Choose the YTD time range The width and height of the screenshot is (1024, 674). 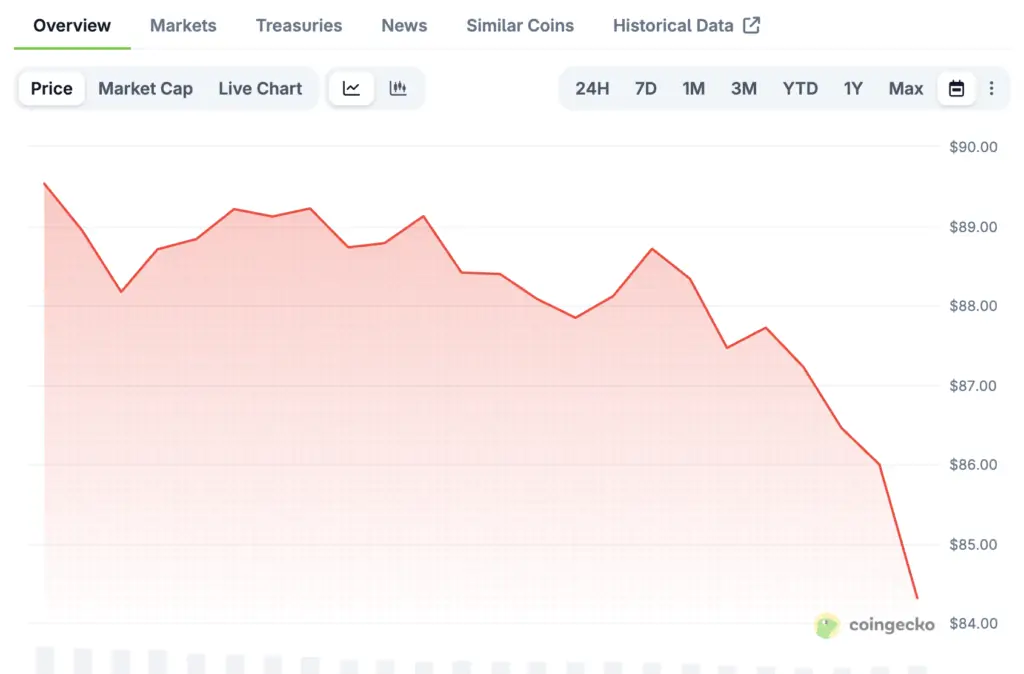click(x=800, y=88)
